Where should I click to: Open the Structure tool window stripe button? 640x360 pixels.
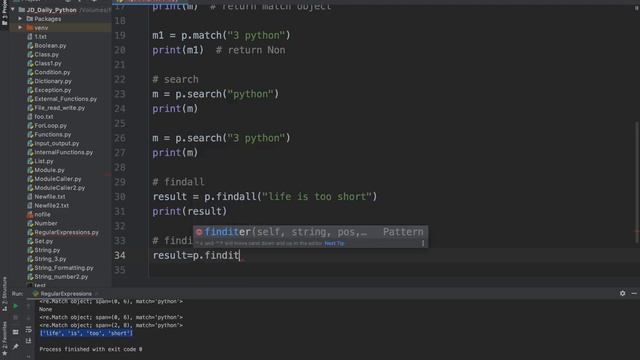[x=4, y=294]
